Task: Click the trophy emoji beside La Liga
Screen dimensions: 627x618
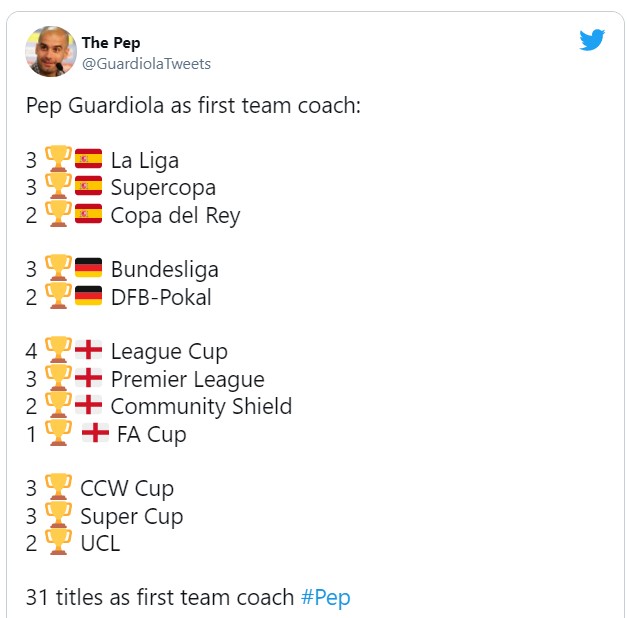Action: [58, 159]
